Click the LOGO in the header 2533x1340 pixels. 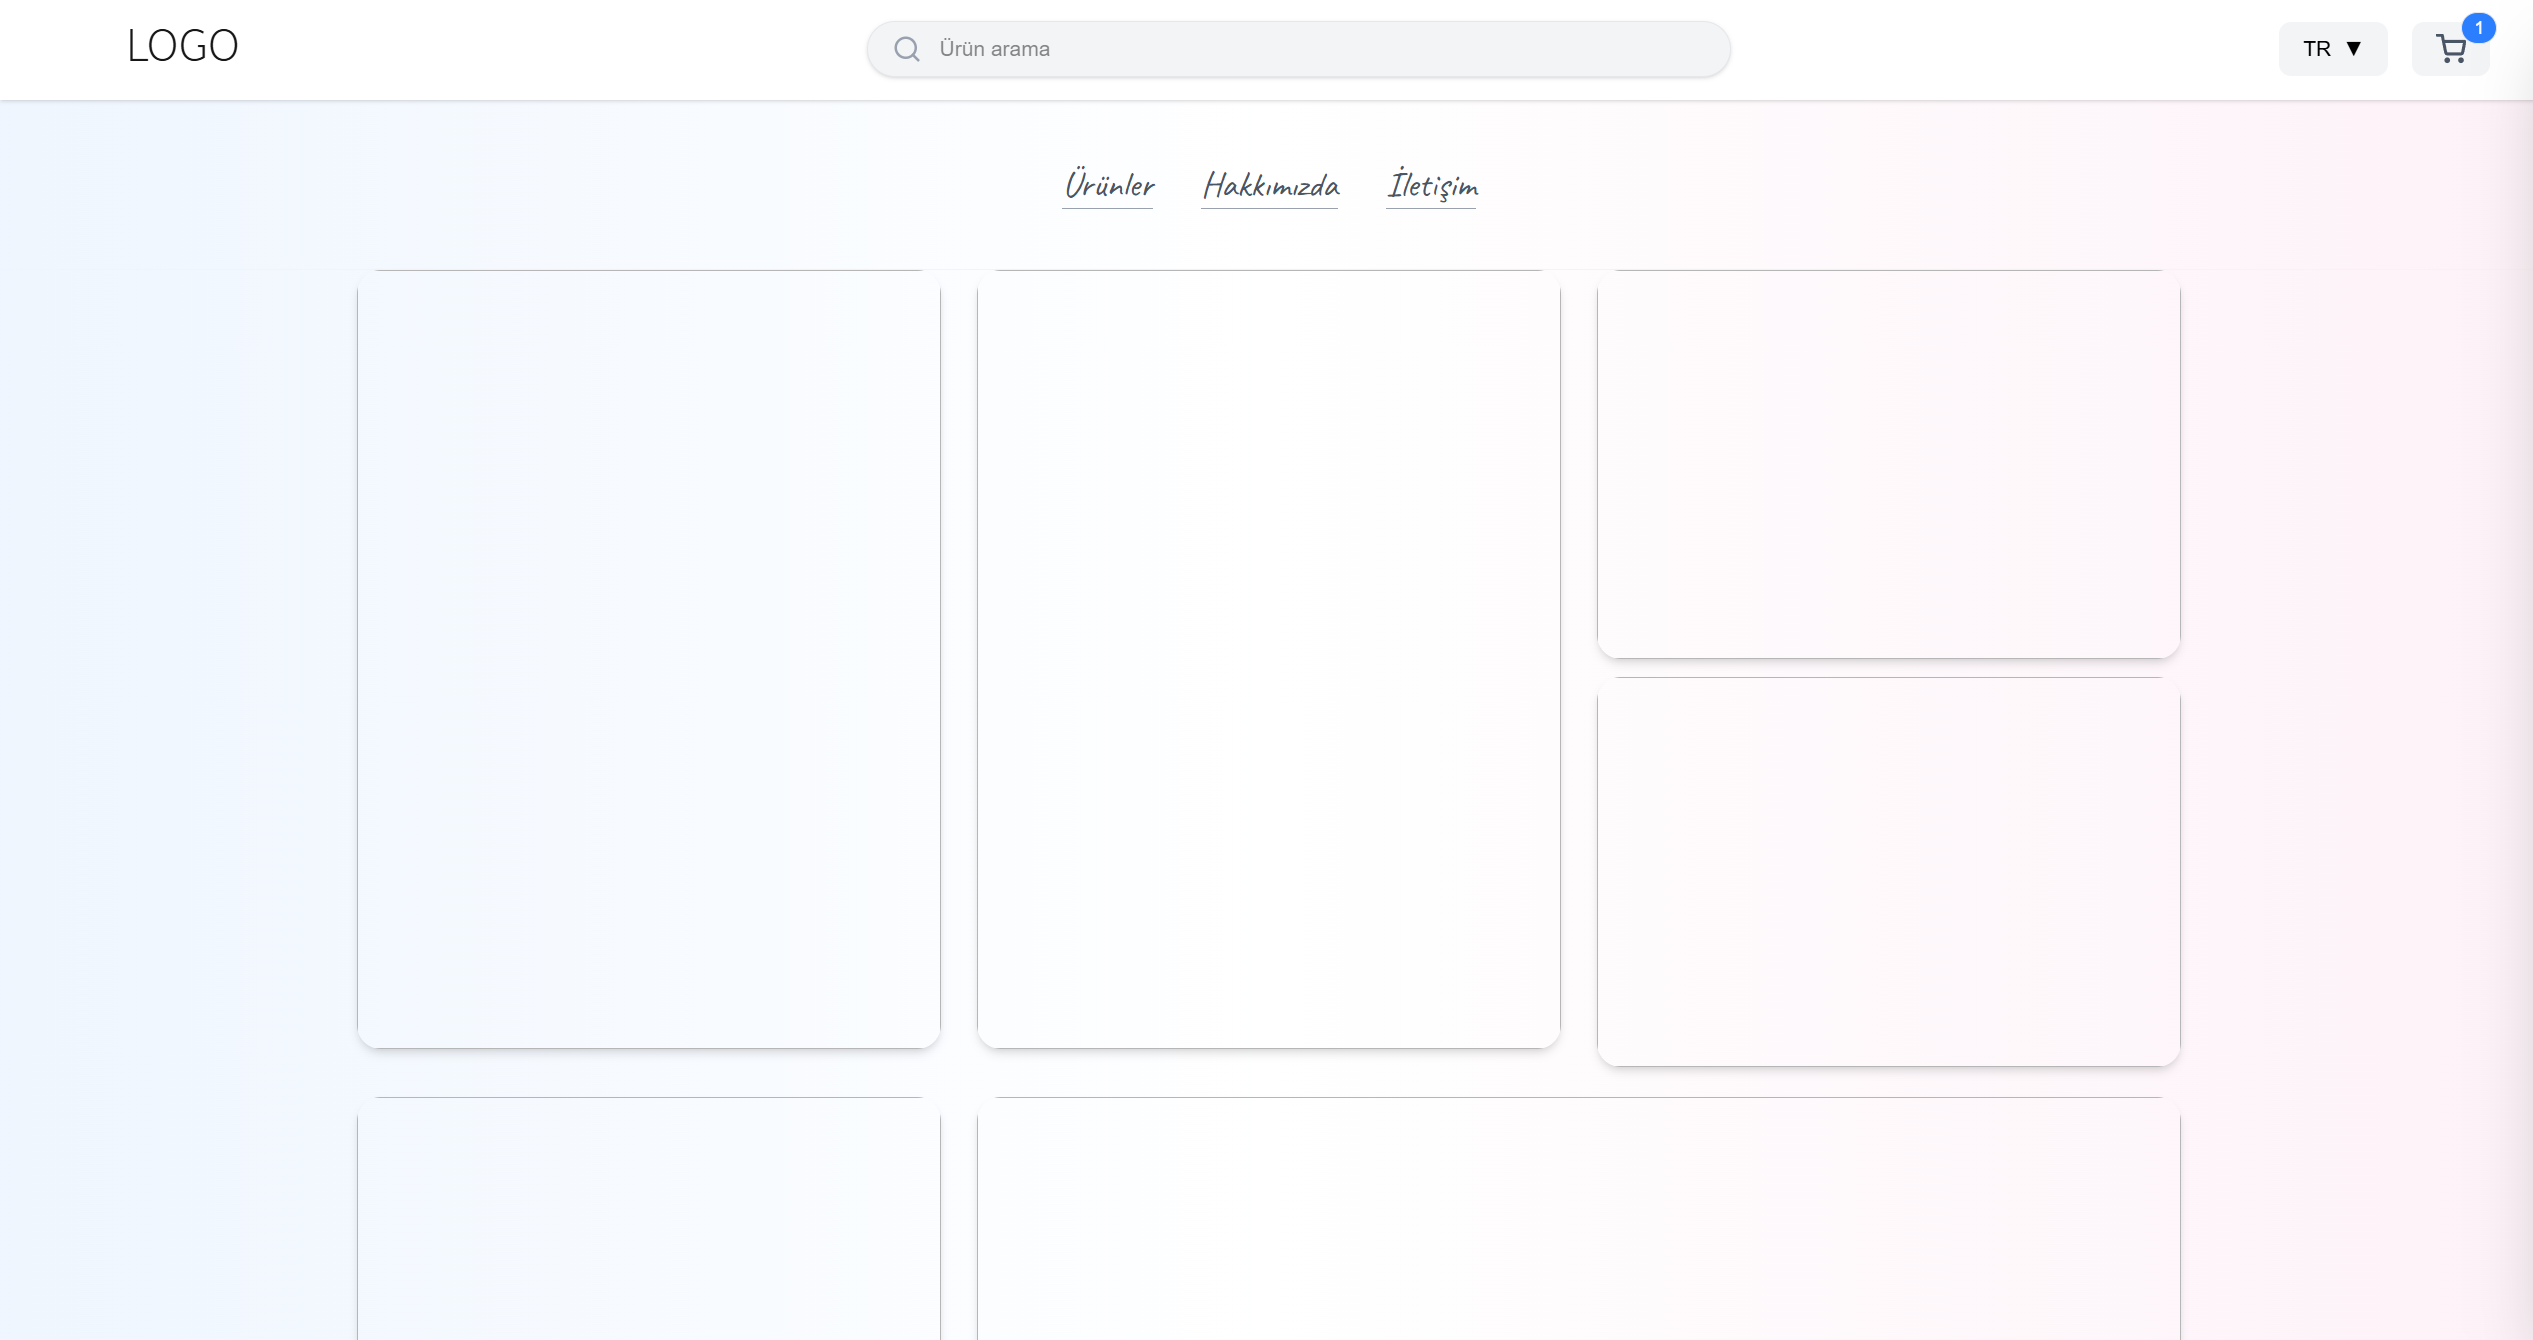(182, 46)
